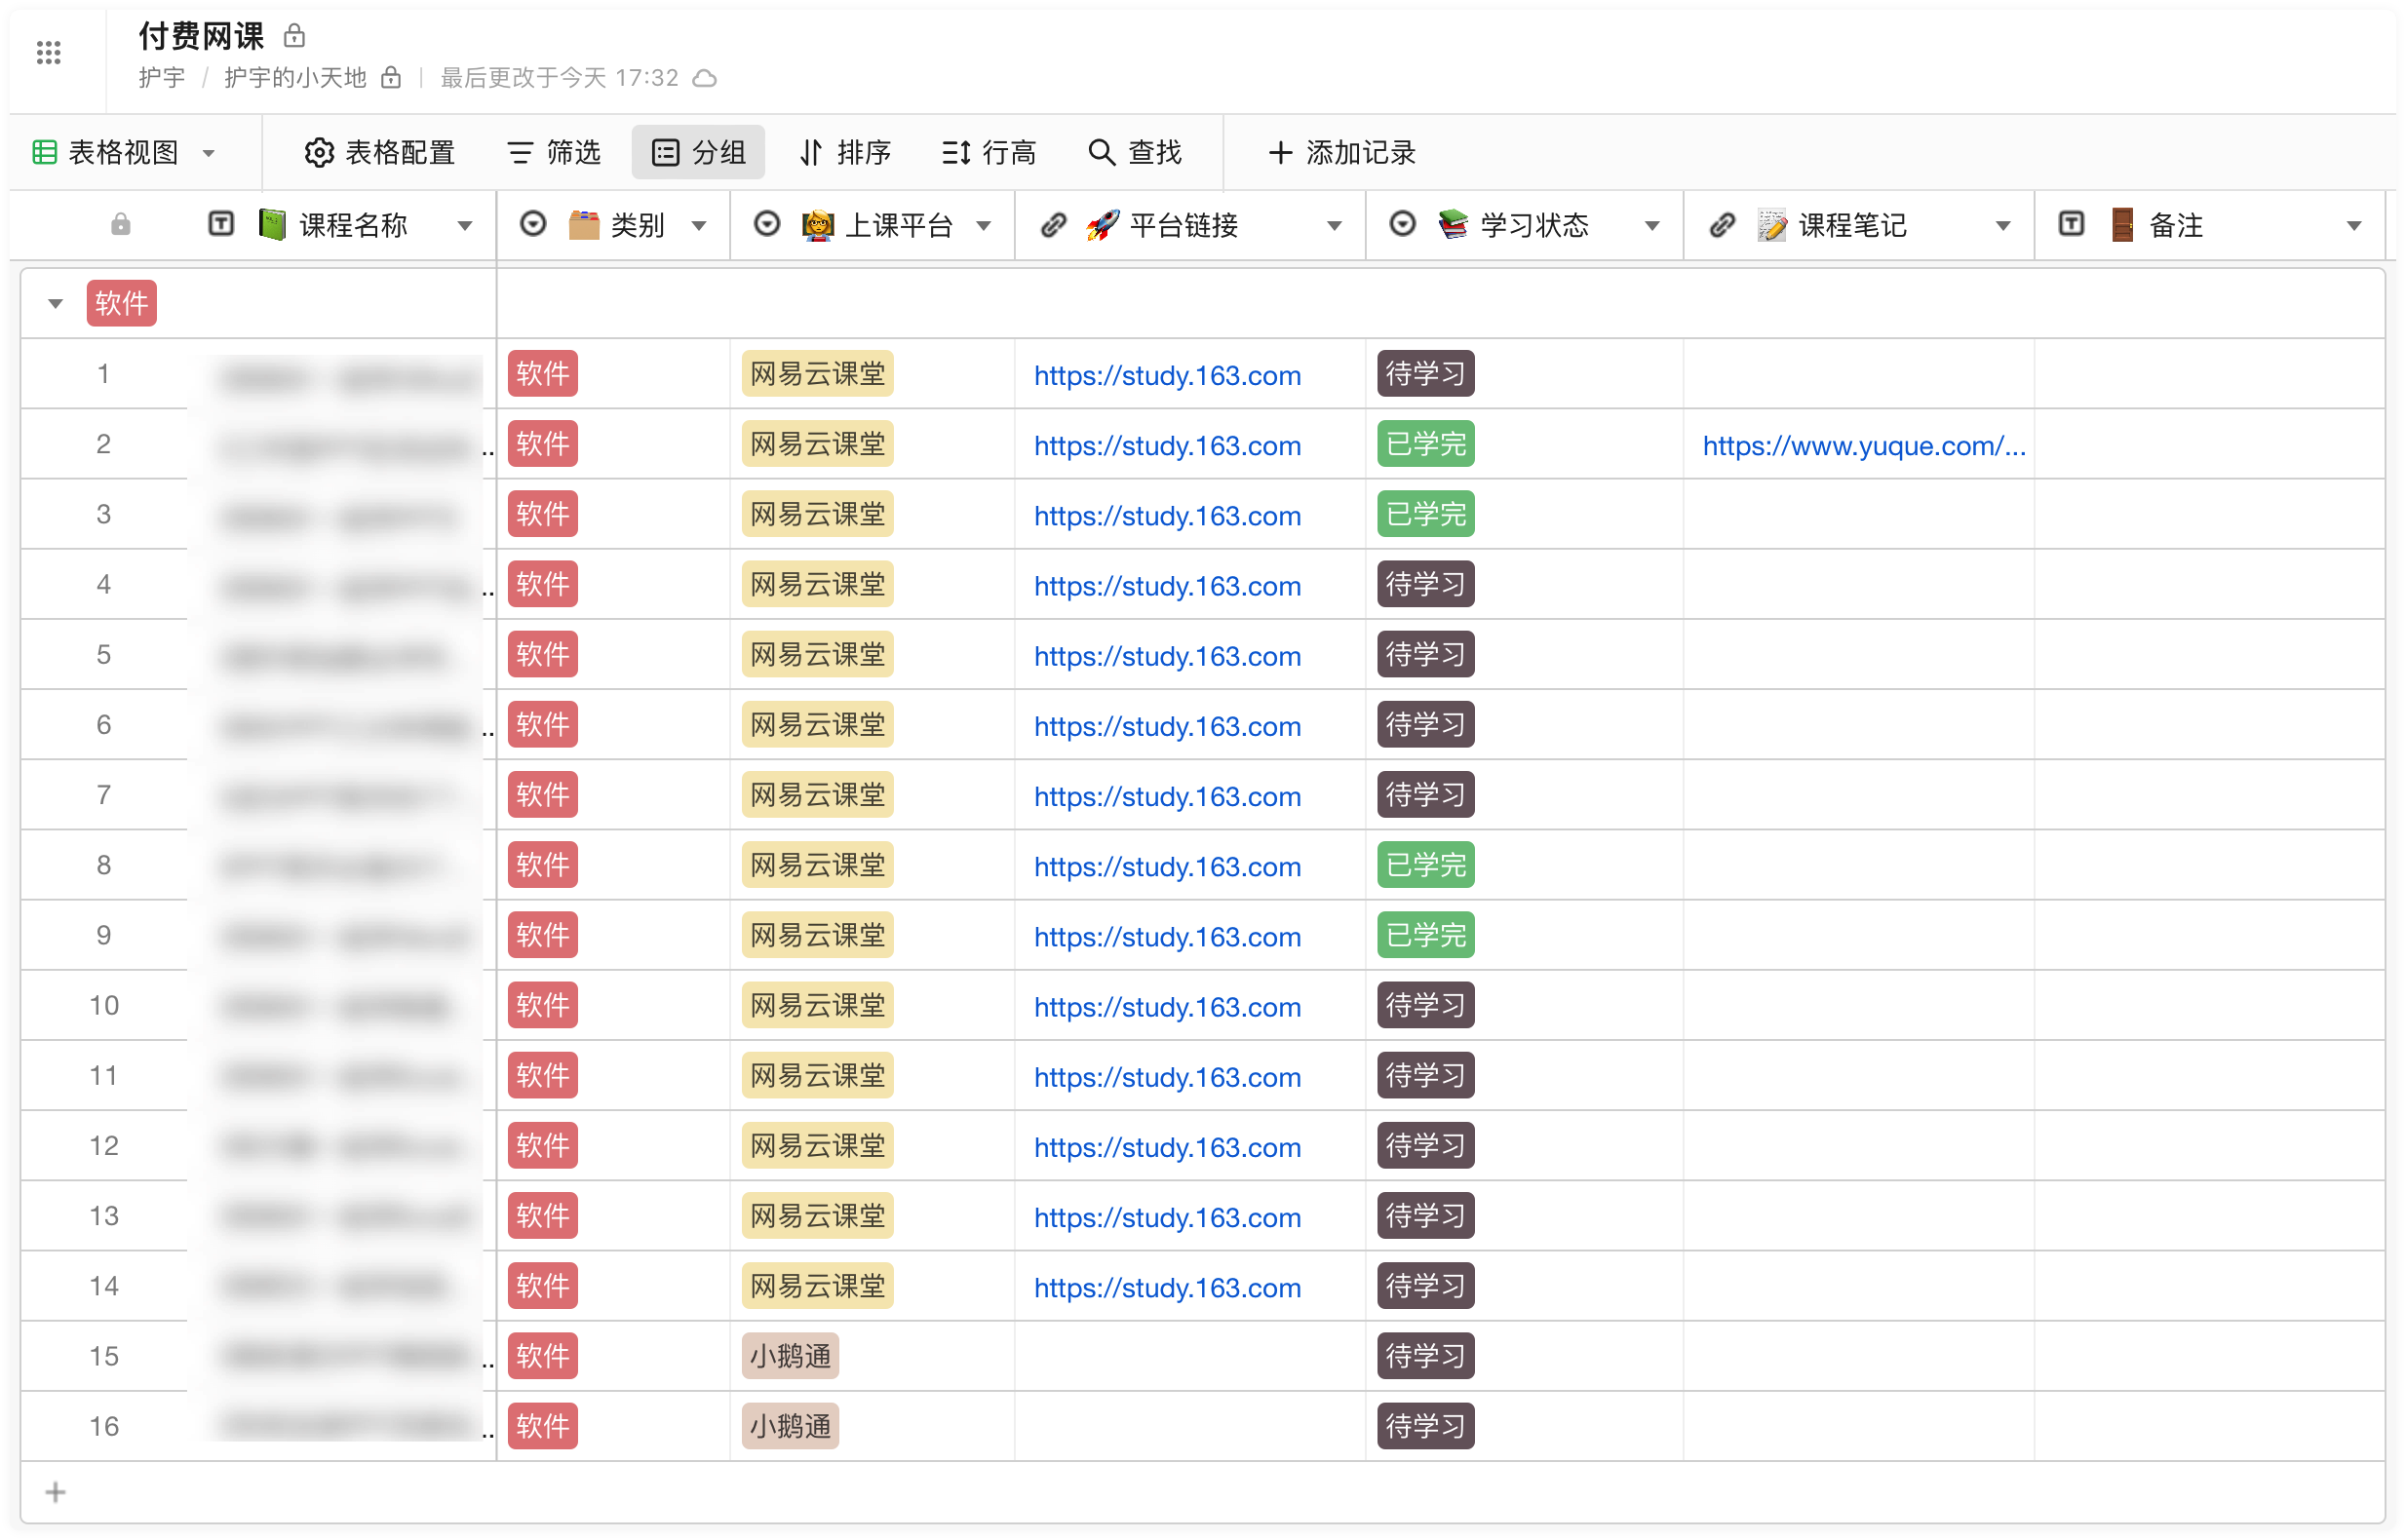Screen dimensions: 2406x1540
Task: Click the memo emoji icon for 课程笔记
Action: pos(1772,224)
